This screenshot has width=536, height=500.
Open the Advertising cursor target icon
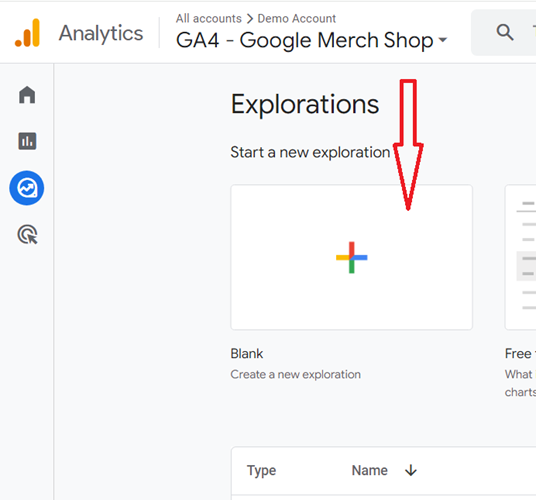pos(27,234)
